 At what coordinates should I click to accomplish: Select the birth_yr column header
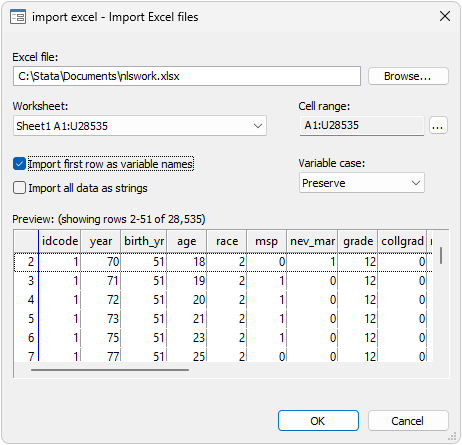(144, 241)
